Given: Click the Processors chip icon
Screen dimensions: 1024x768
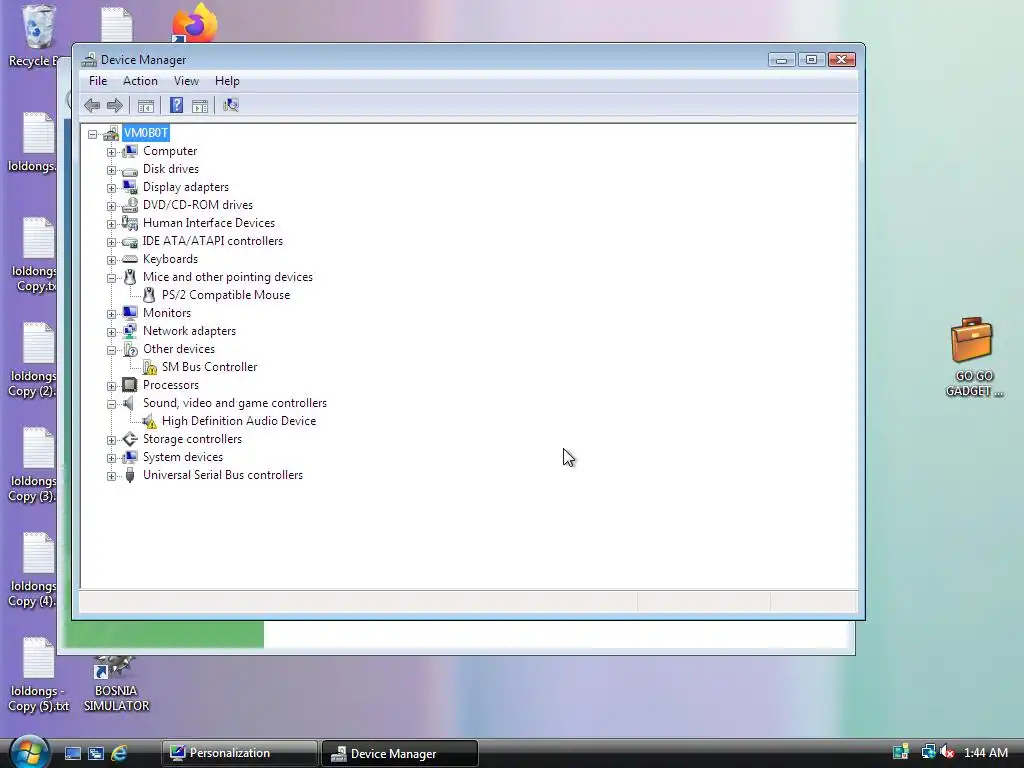Looking at the screenshot, I should point(130,385).
